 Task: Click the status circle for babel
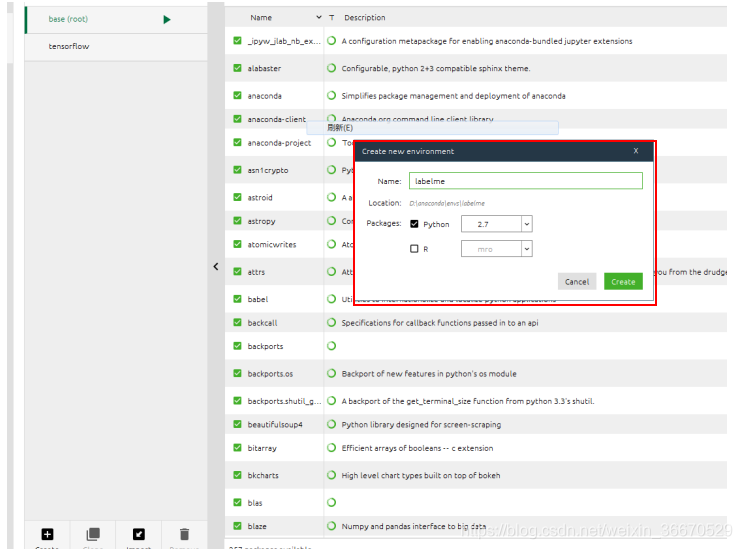pyautogui.click(x=332, y=299)
